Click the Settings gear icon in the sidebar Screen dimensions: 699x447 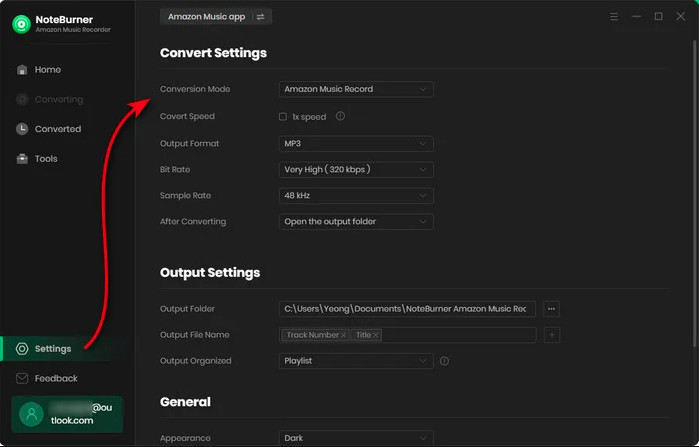point(22,349)
